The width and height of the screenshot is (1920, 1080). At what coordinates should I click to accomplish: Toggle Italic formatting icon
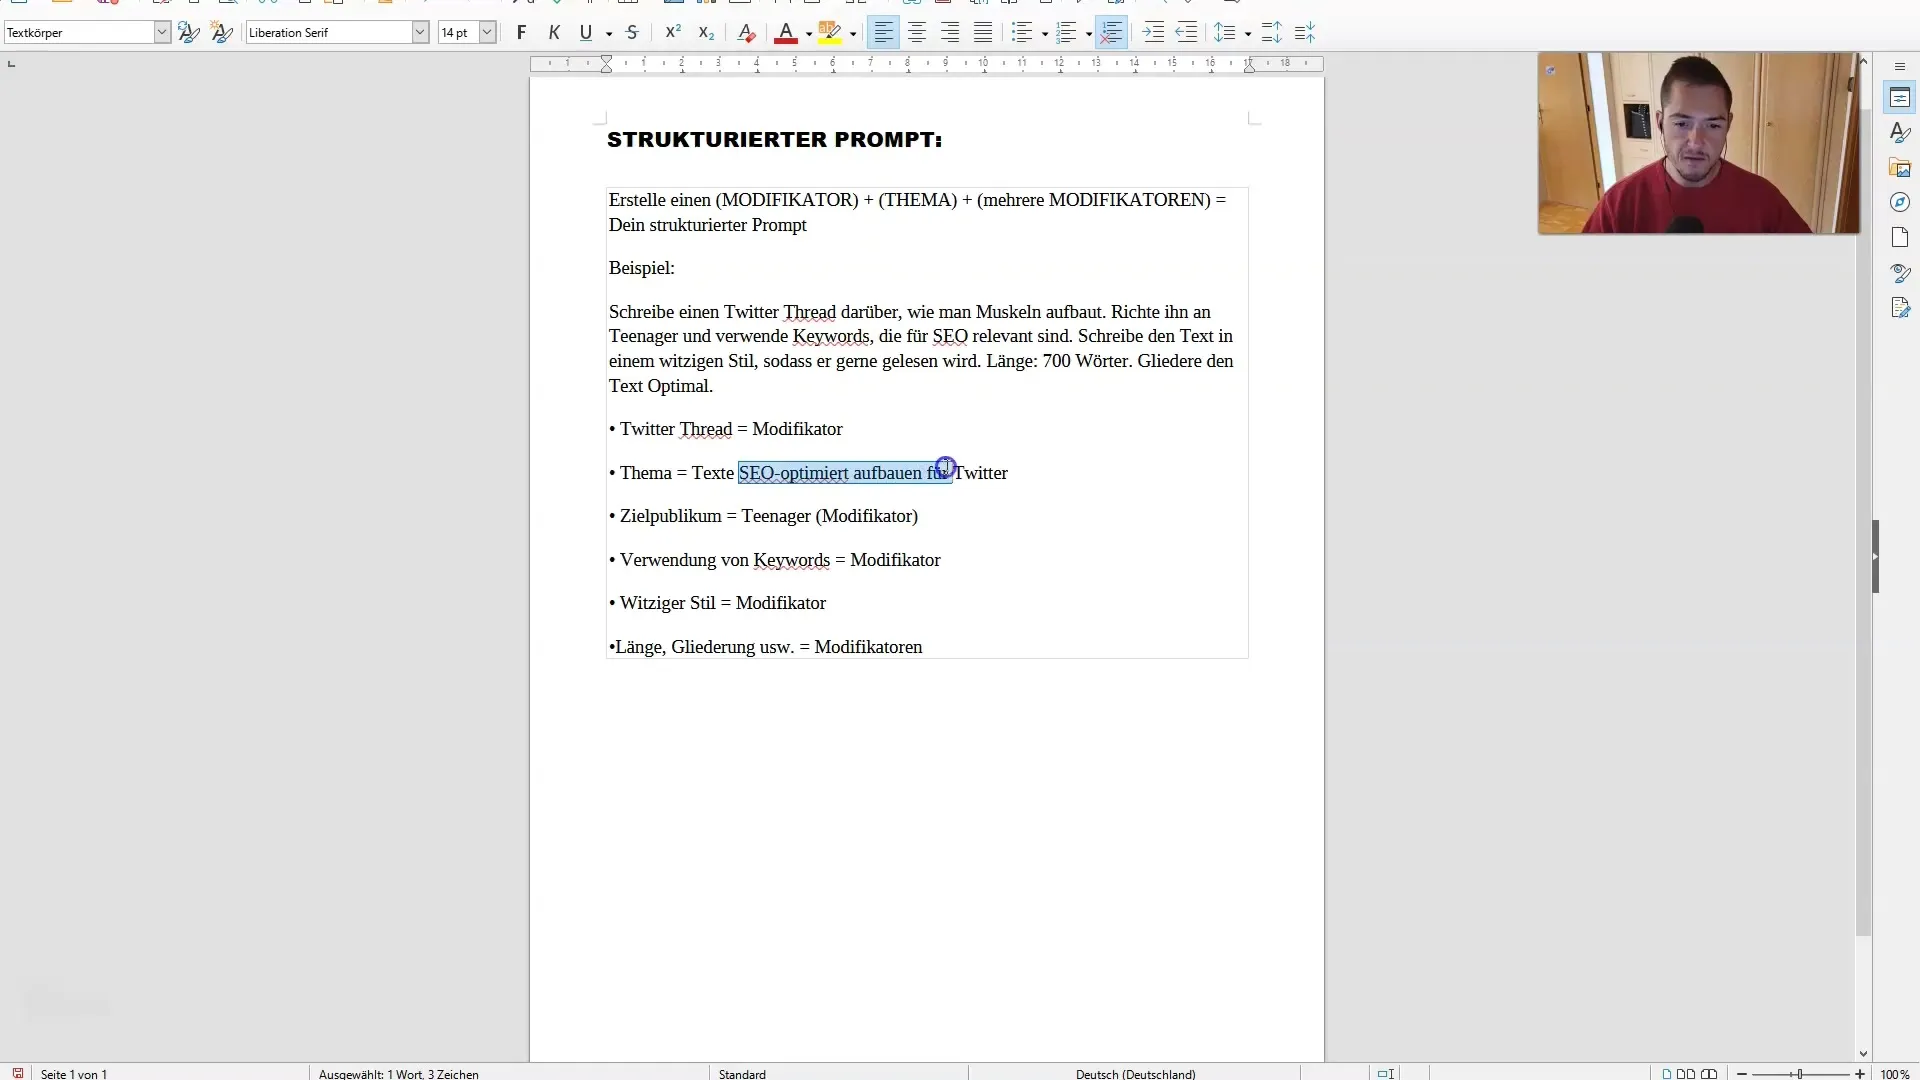coord(554,32)
